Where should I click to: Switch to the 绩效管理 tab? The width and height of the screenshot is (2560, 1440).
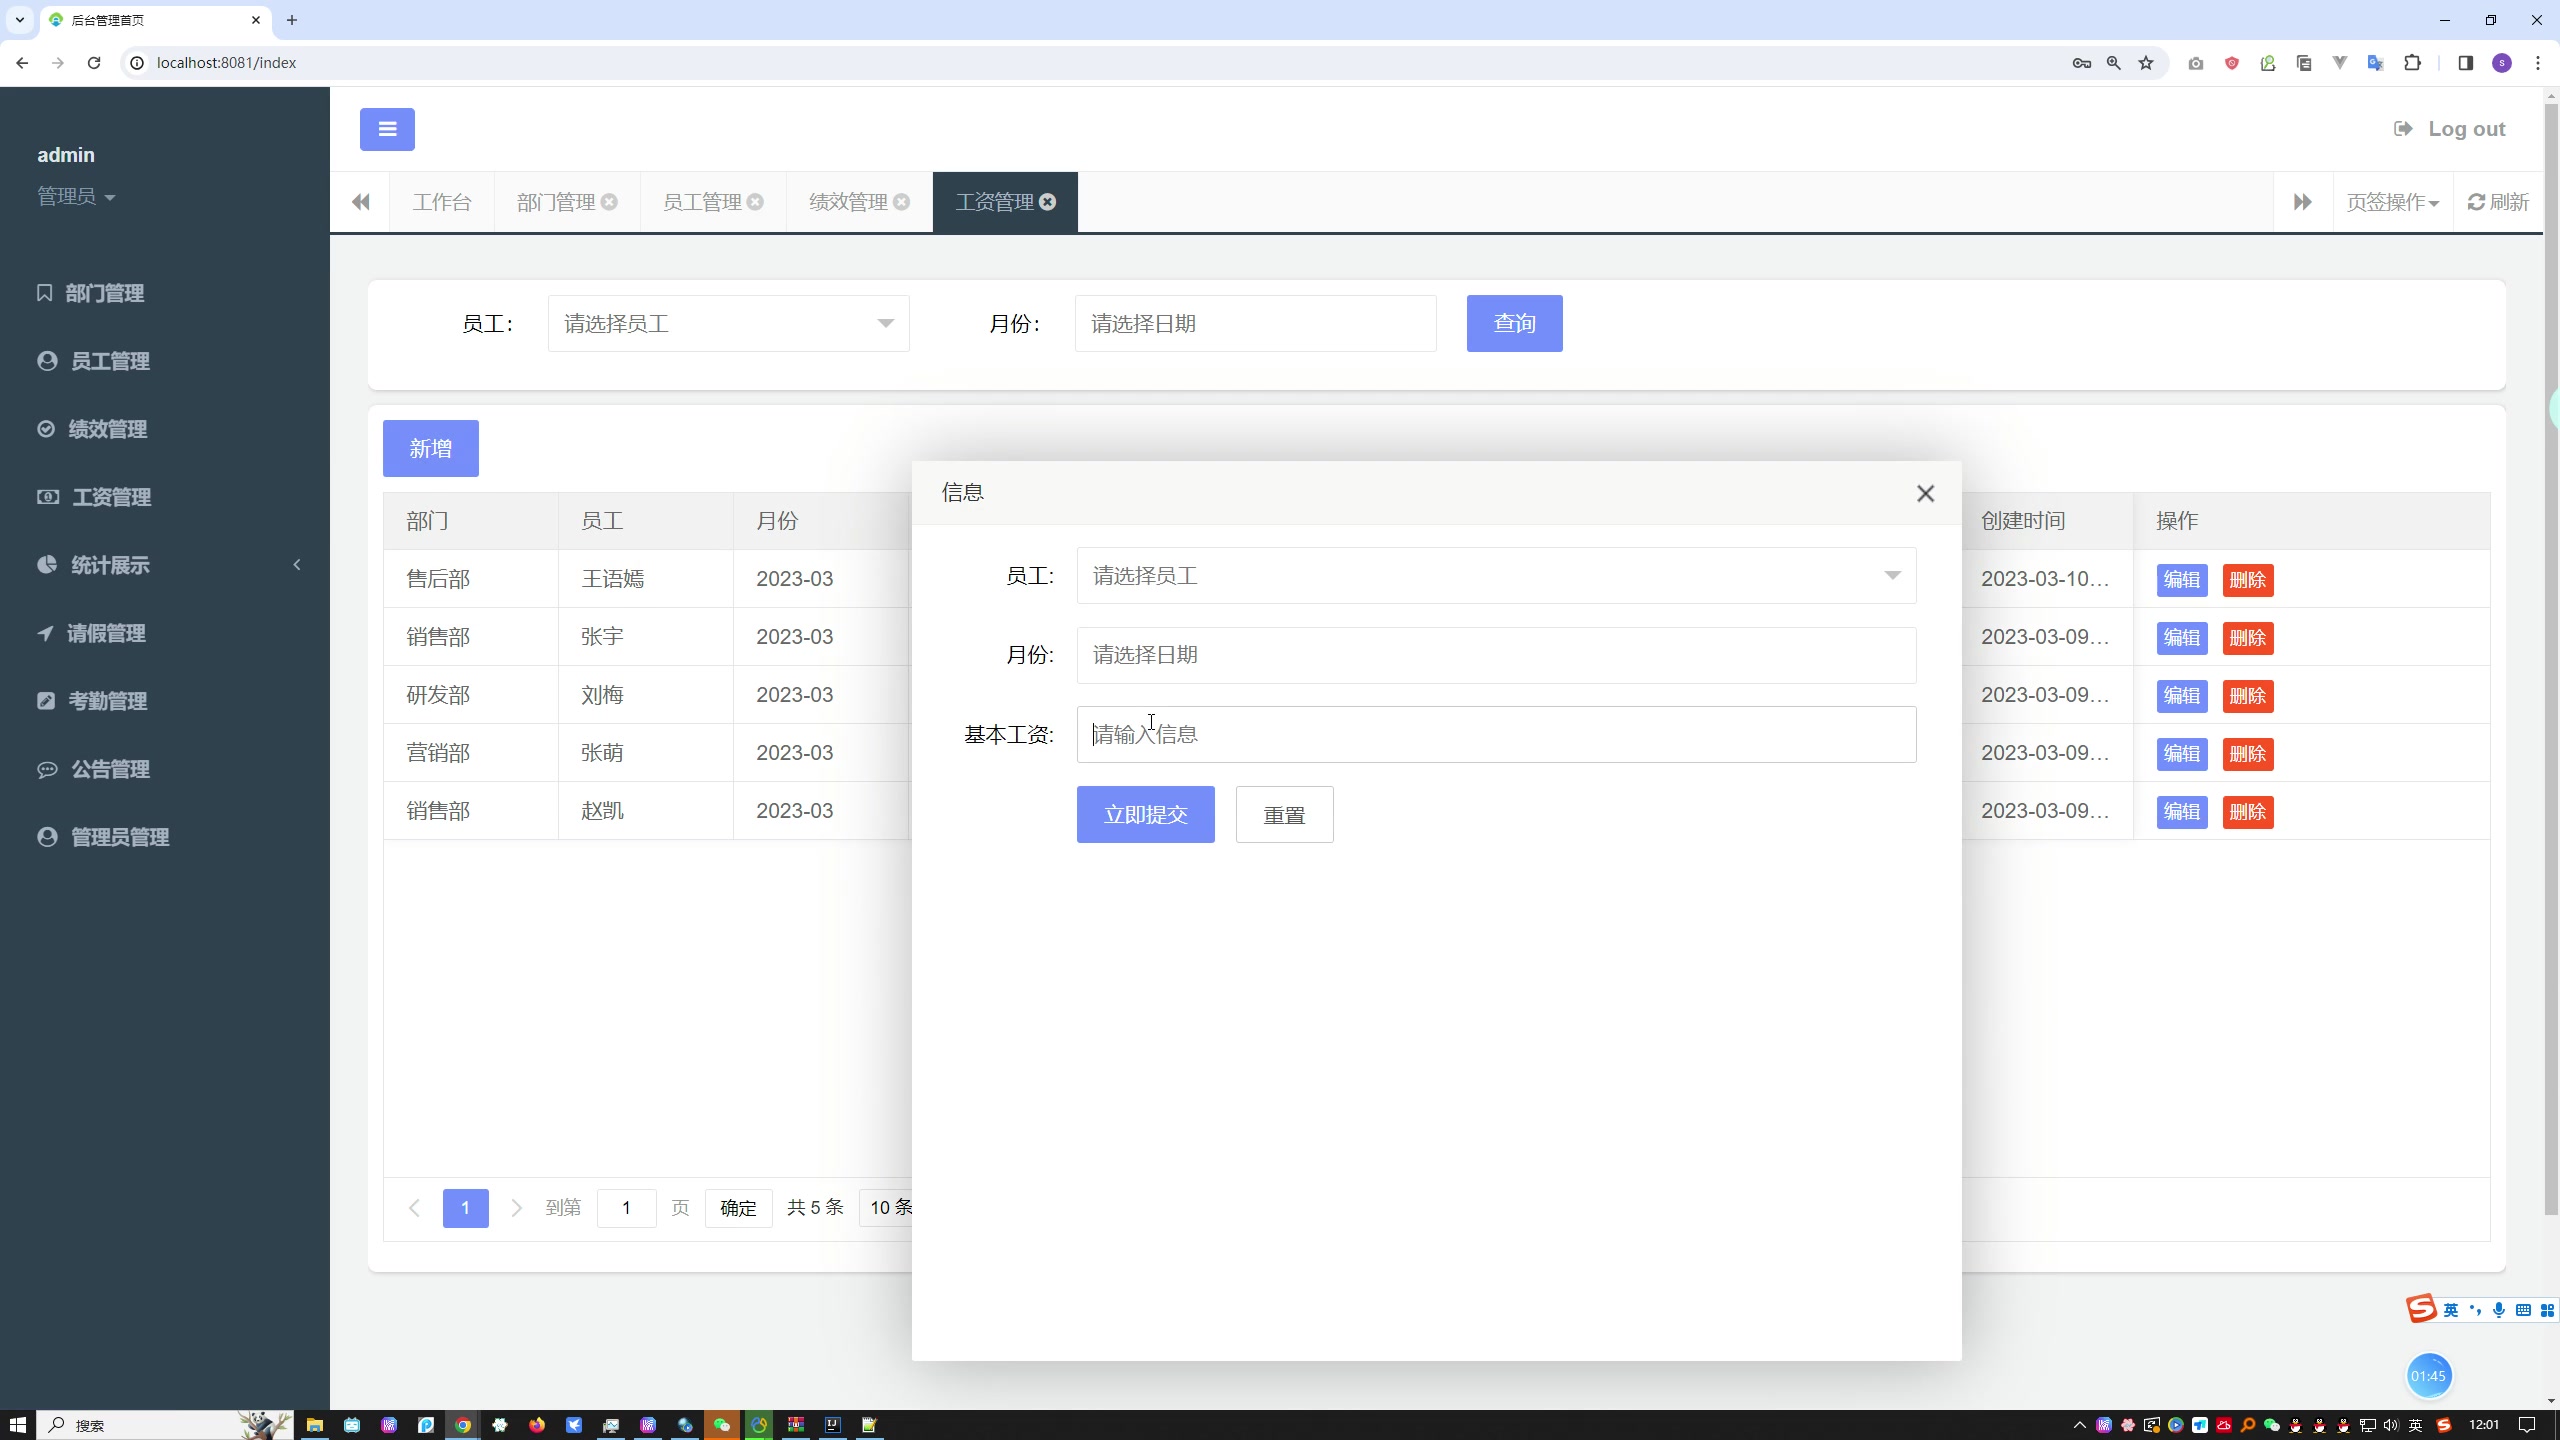[847, 202]
